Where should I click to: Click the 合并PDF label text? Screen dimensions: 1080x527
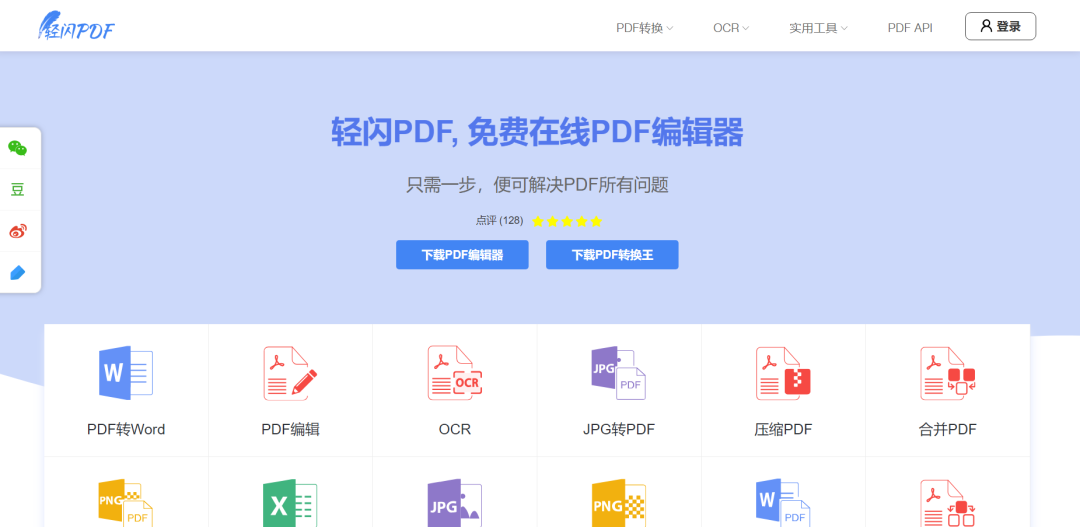[948, 430]
